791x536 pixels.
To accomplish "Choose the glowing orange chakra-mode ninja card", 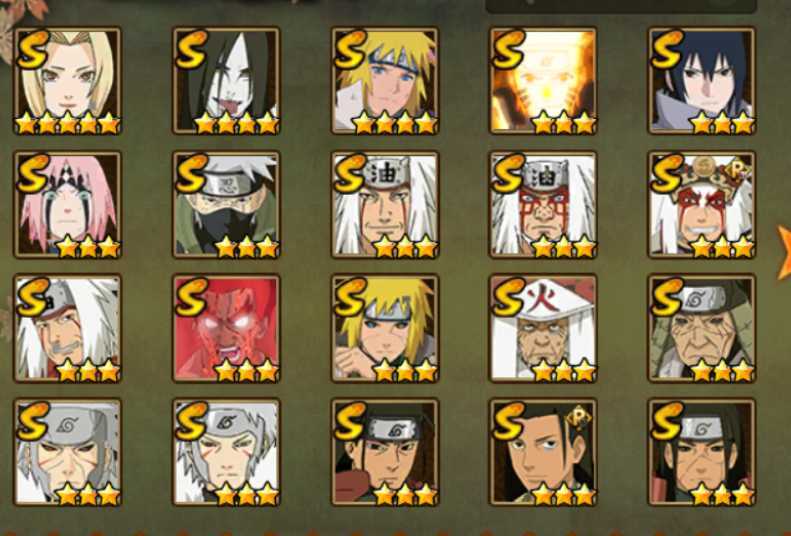I will (543, 81).
